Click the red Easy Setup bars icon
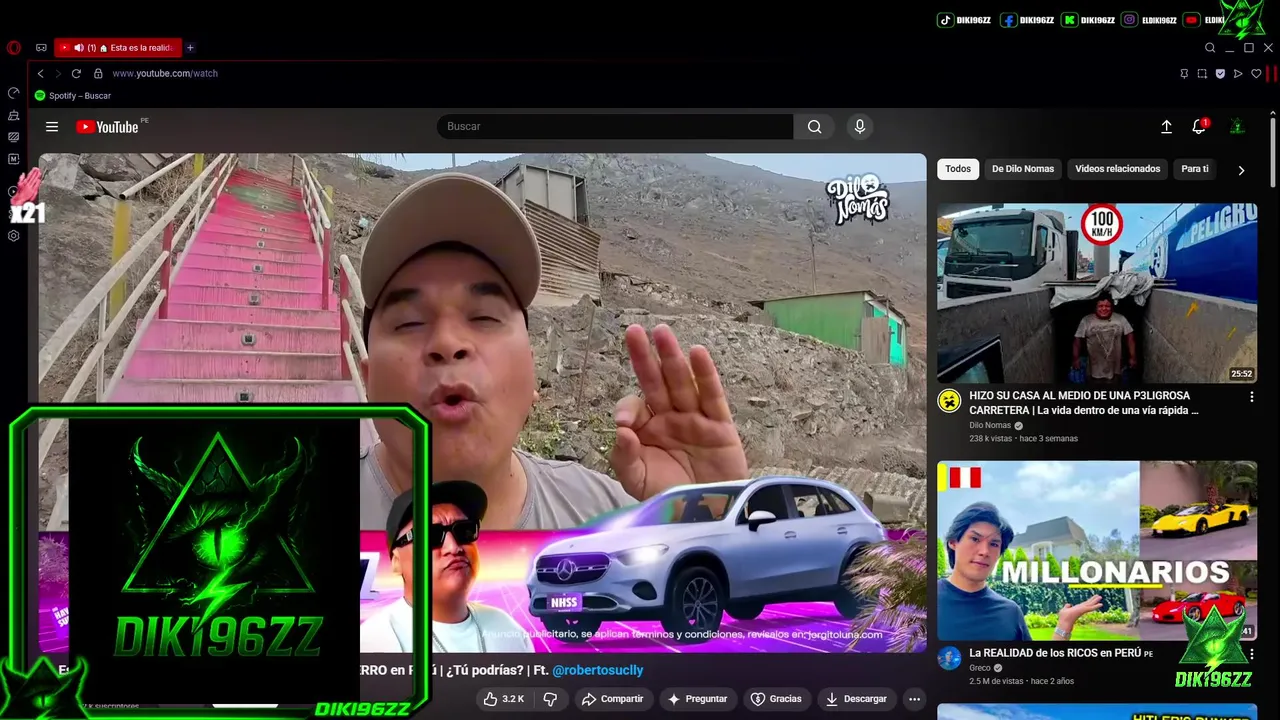 coord(1272,73)
